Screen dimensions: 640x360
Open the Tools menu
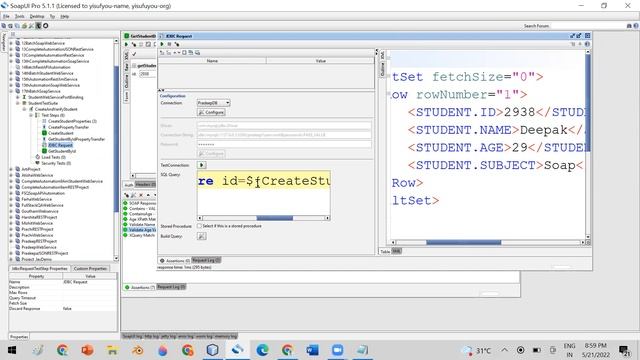click(x=20, y=16)
